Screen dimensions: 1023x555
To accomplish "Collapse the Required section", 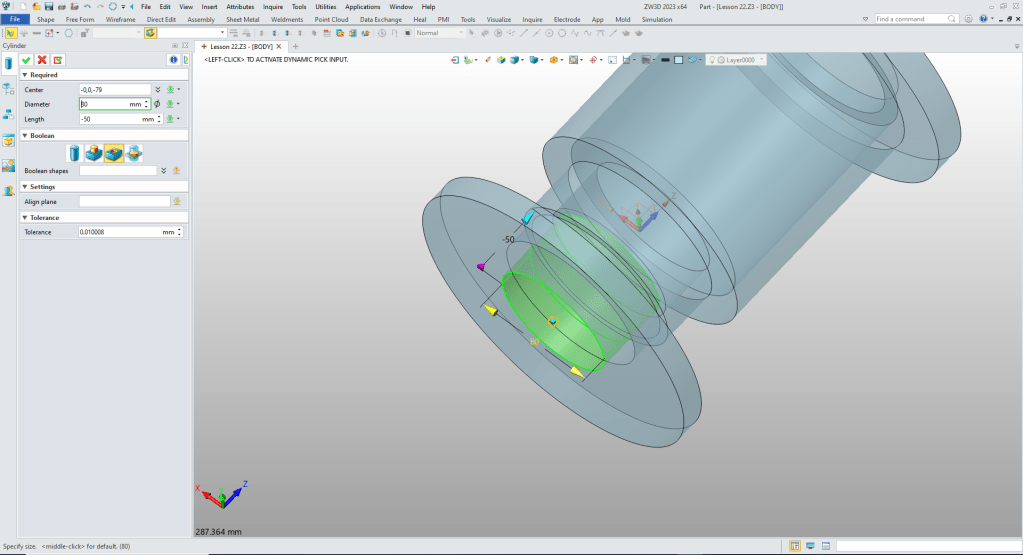I will [x=24, y=75].
